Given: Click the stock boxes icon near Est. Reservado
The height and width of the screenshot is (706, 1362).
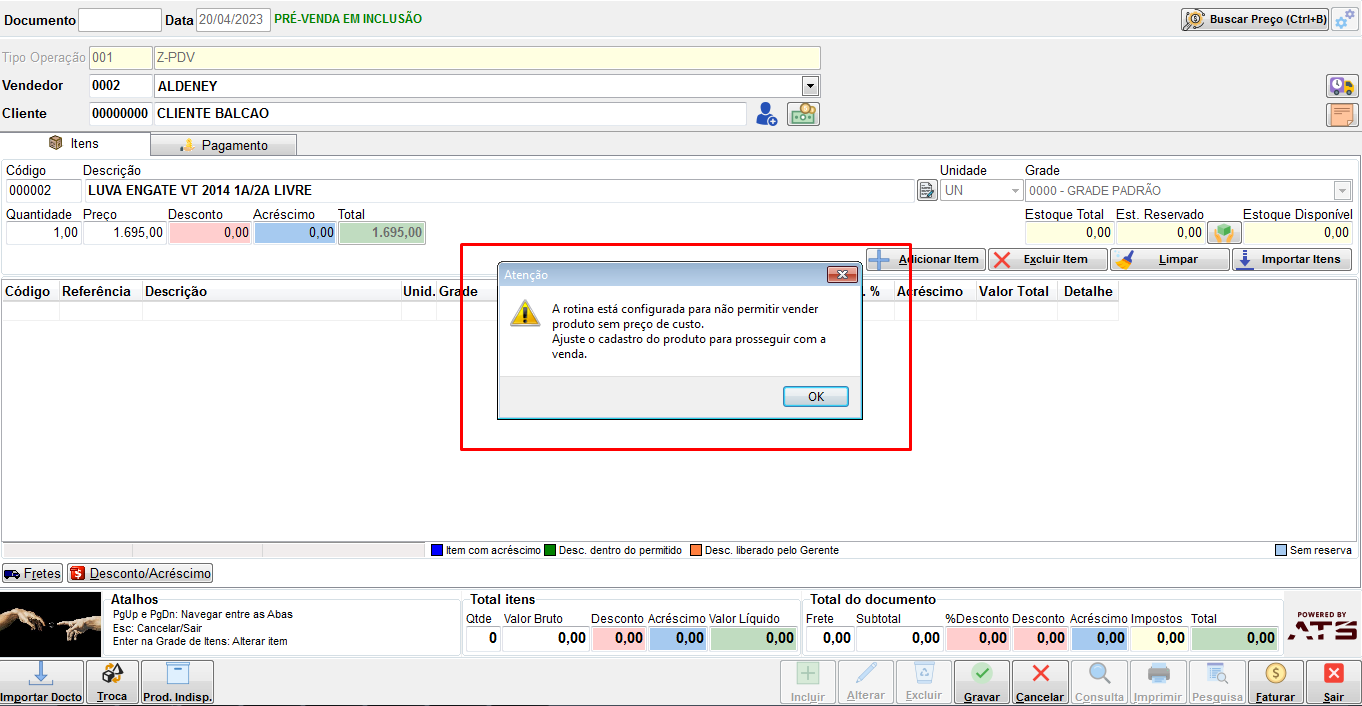Looking at the screenshot, I should pyautogui.click(x=1225, y=233).
